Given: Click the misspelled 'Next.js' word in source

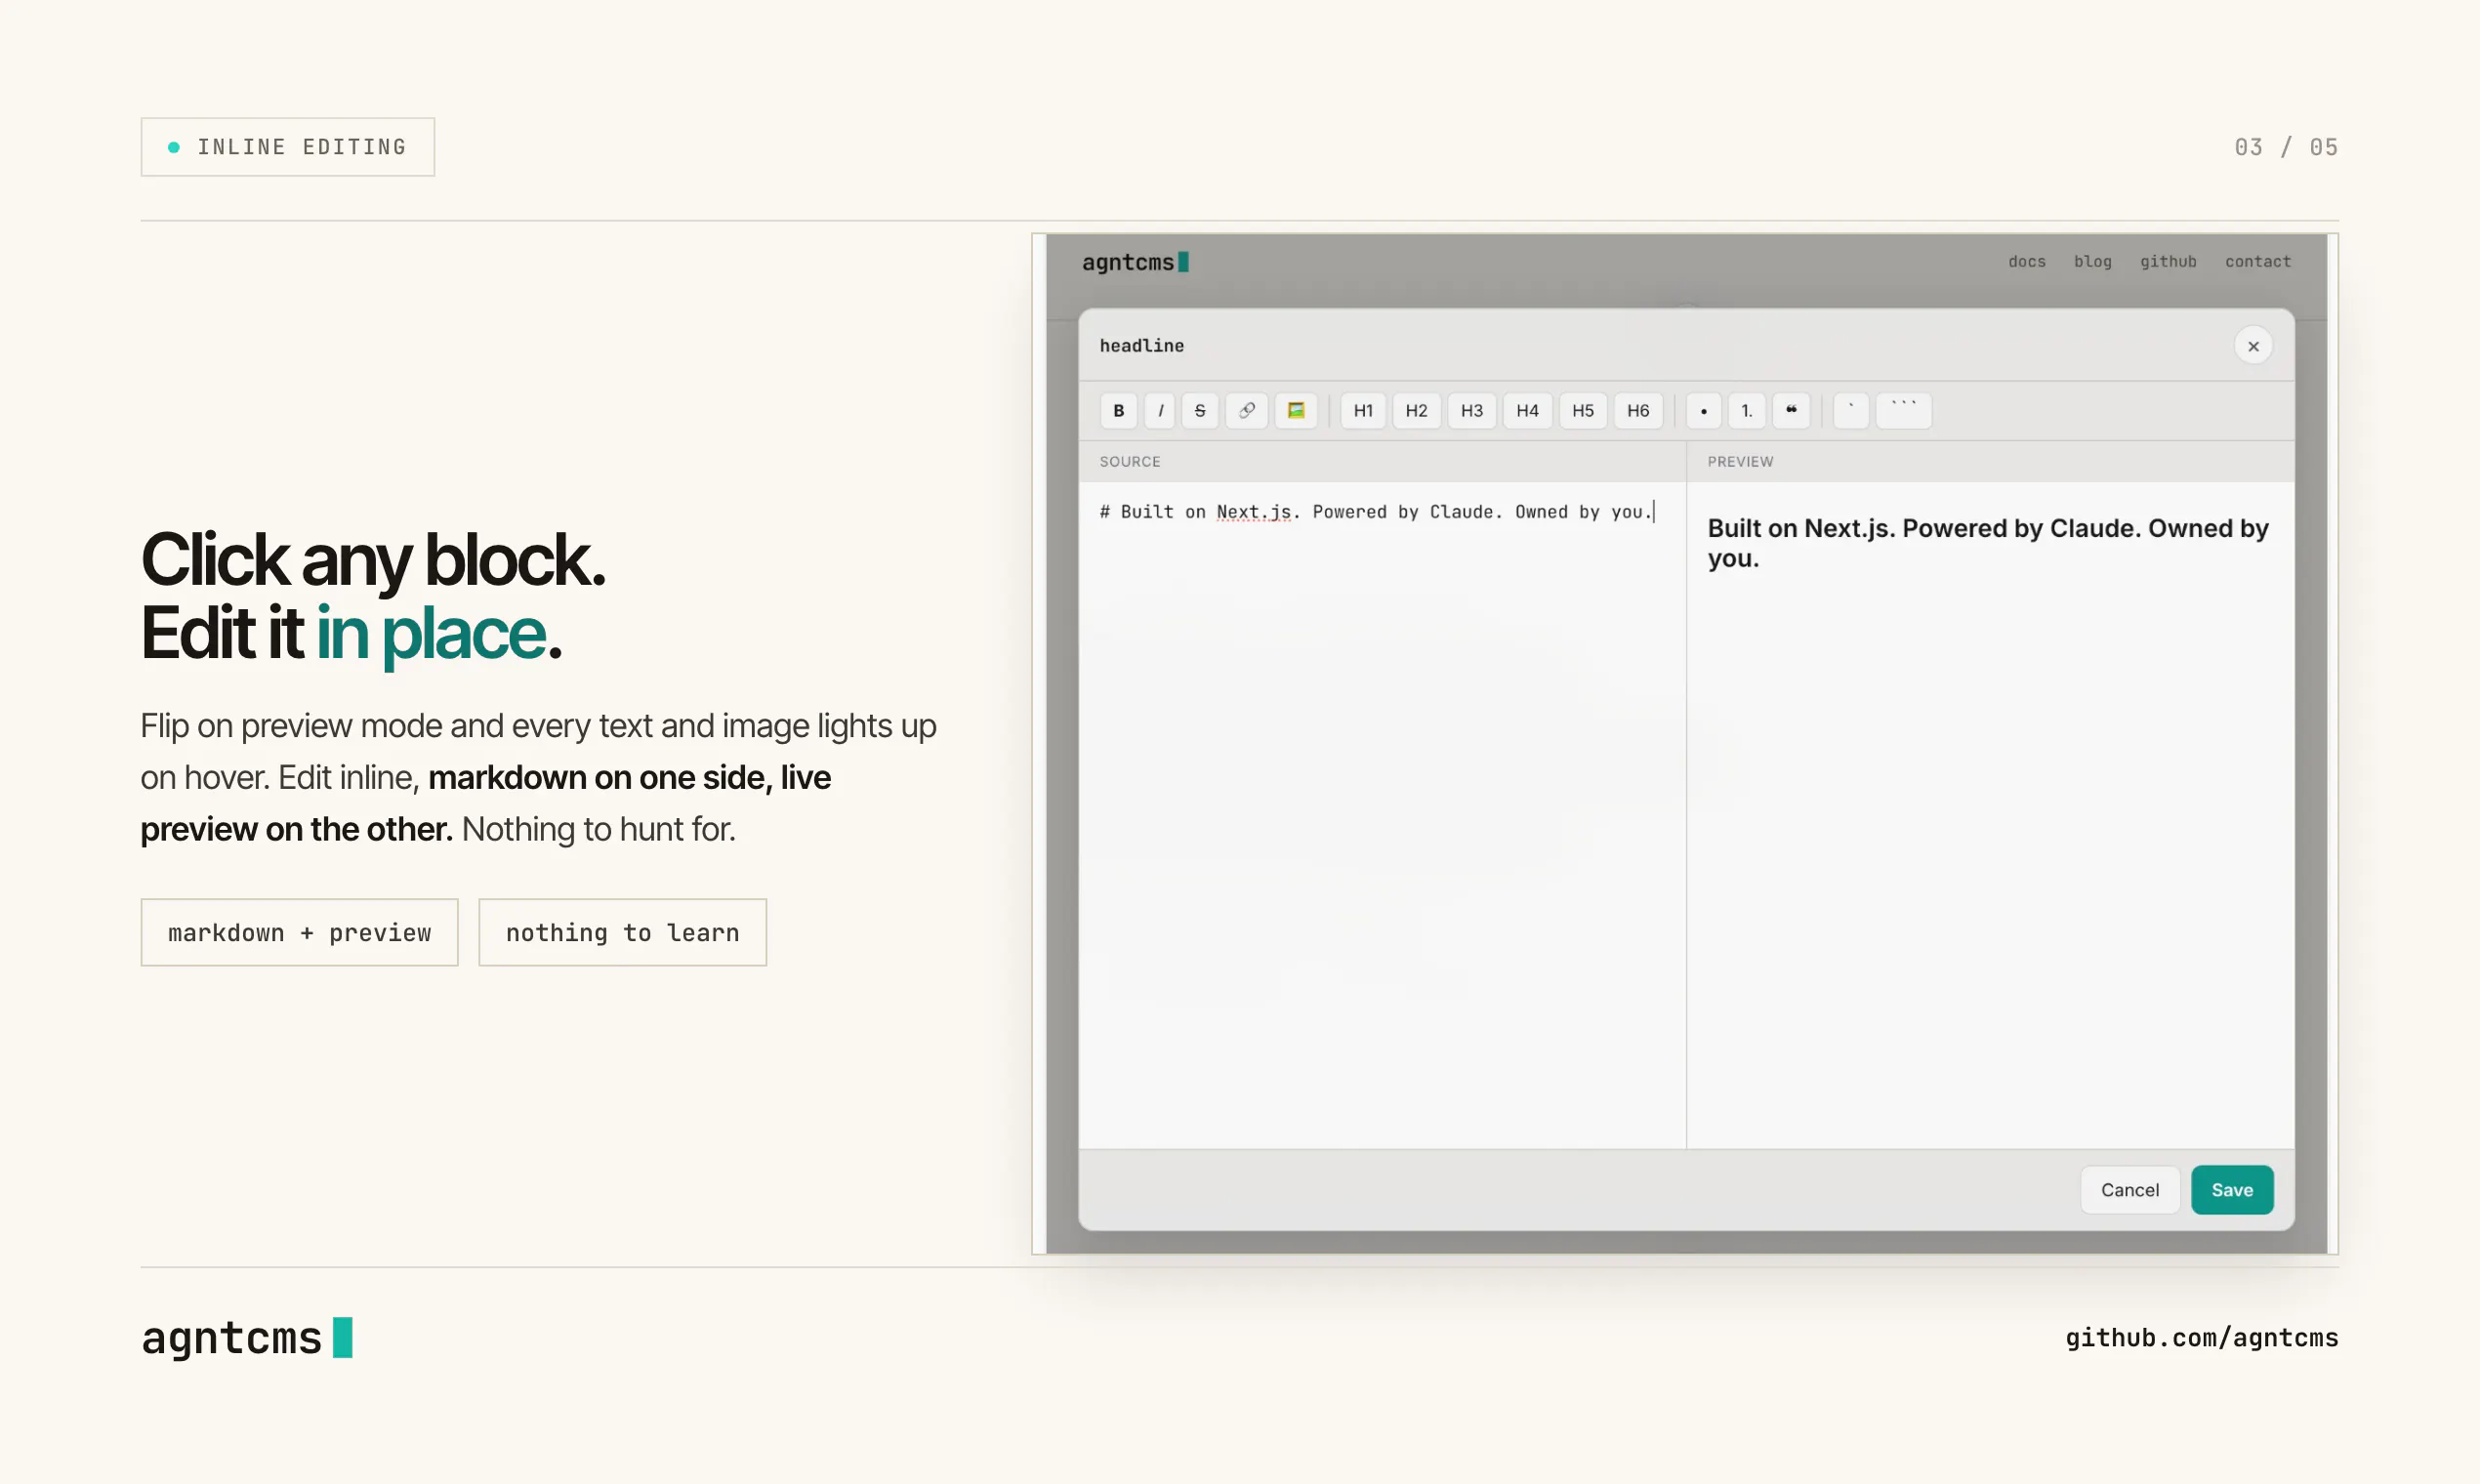Looking at the screenshot, I should [1254, 512].
